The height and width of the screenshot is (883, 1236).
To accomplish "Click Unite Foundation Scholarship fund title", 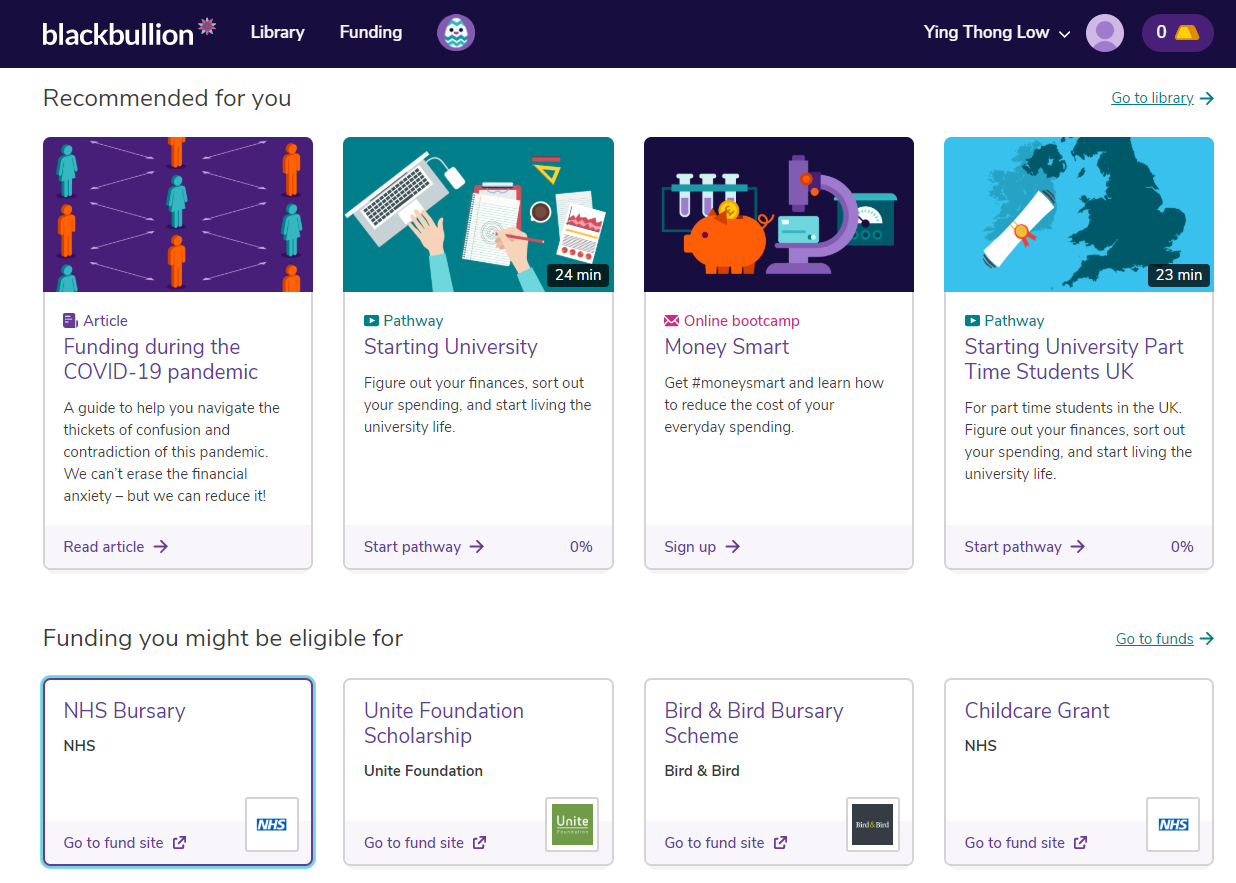I will (x=444, y=723).
